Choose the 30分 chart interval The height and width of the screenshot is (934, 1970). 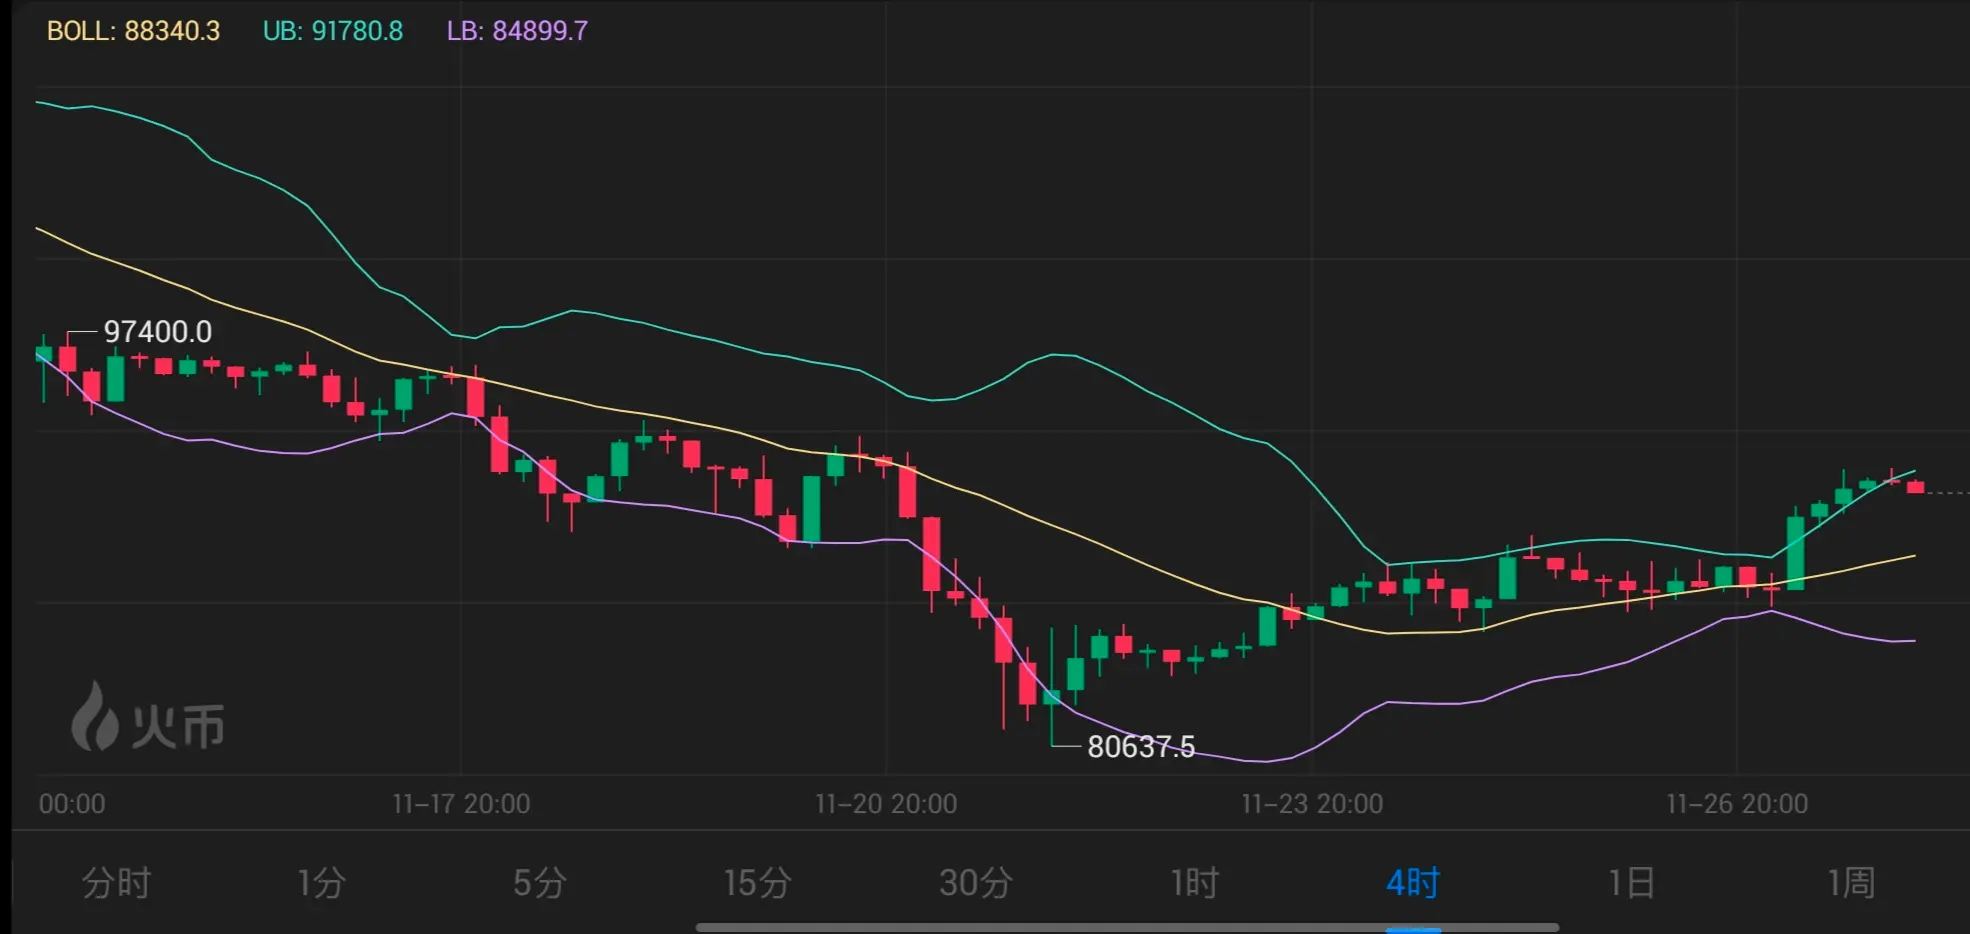point(976,883)
